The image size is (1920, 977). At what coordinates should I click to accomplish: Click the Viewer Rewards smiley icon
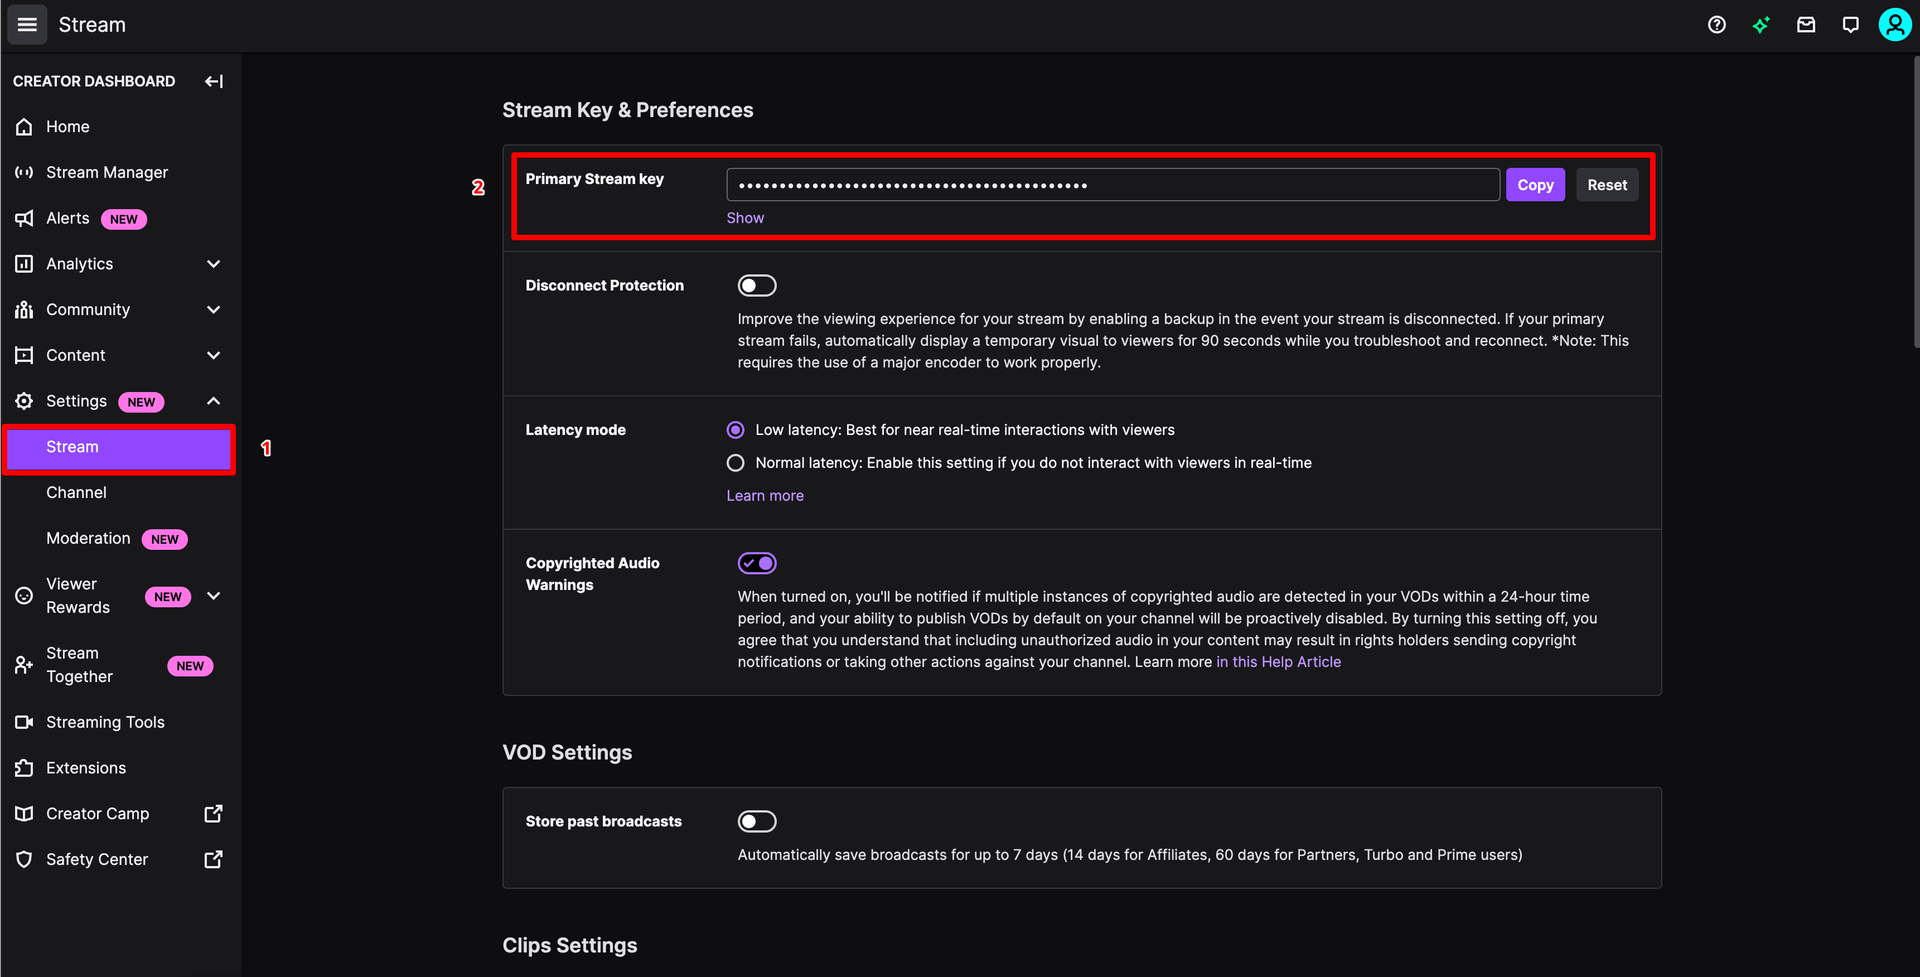24,596
